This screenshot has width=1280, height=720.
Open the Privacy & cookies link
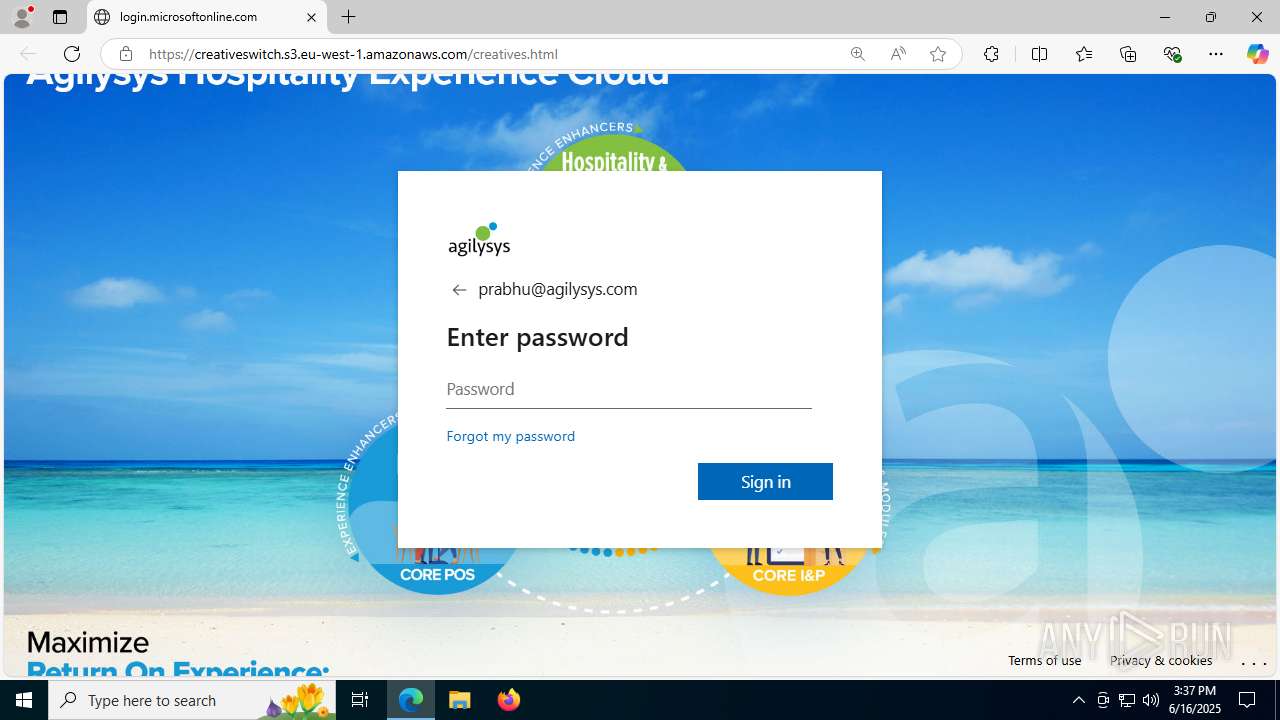point(1161,660)
